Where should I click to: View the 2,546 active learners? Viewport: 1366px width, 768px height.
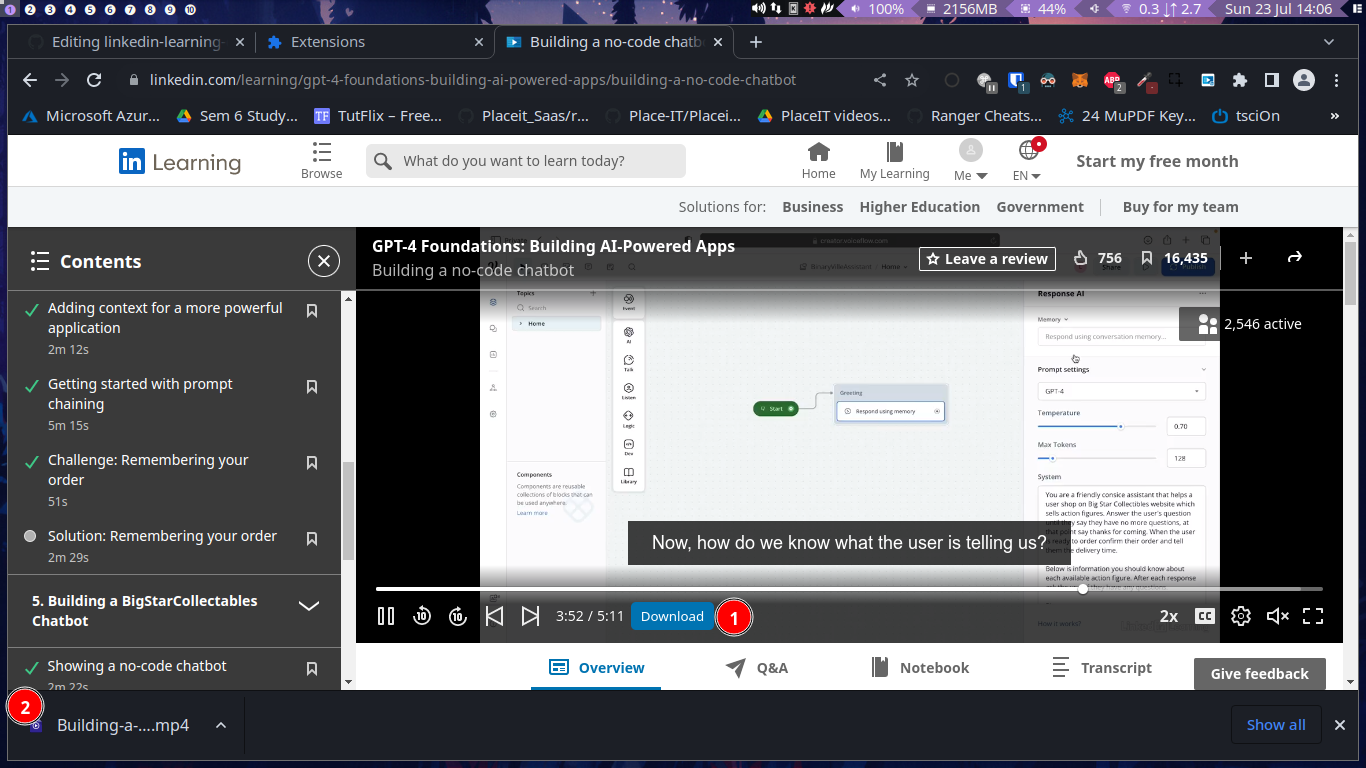tap(1250, 324)
